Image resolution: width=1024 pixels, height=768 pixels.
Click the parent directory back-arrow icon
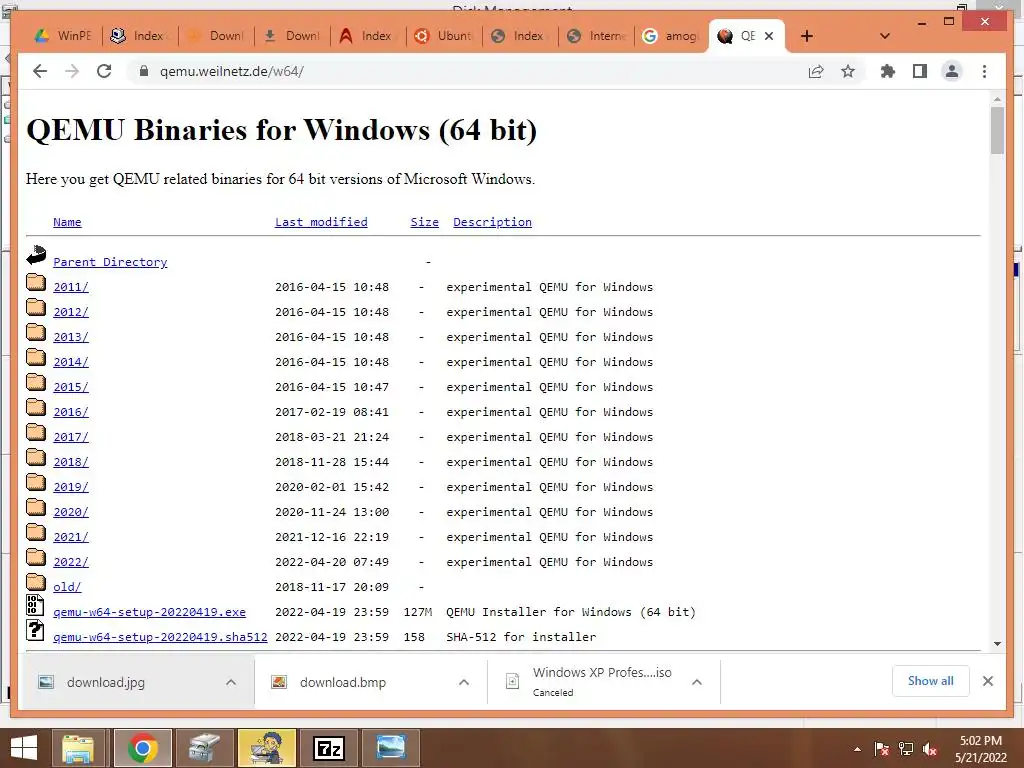(x=36, y=255)
